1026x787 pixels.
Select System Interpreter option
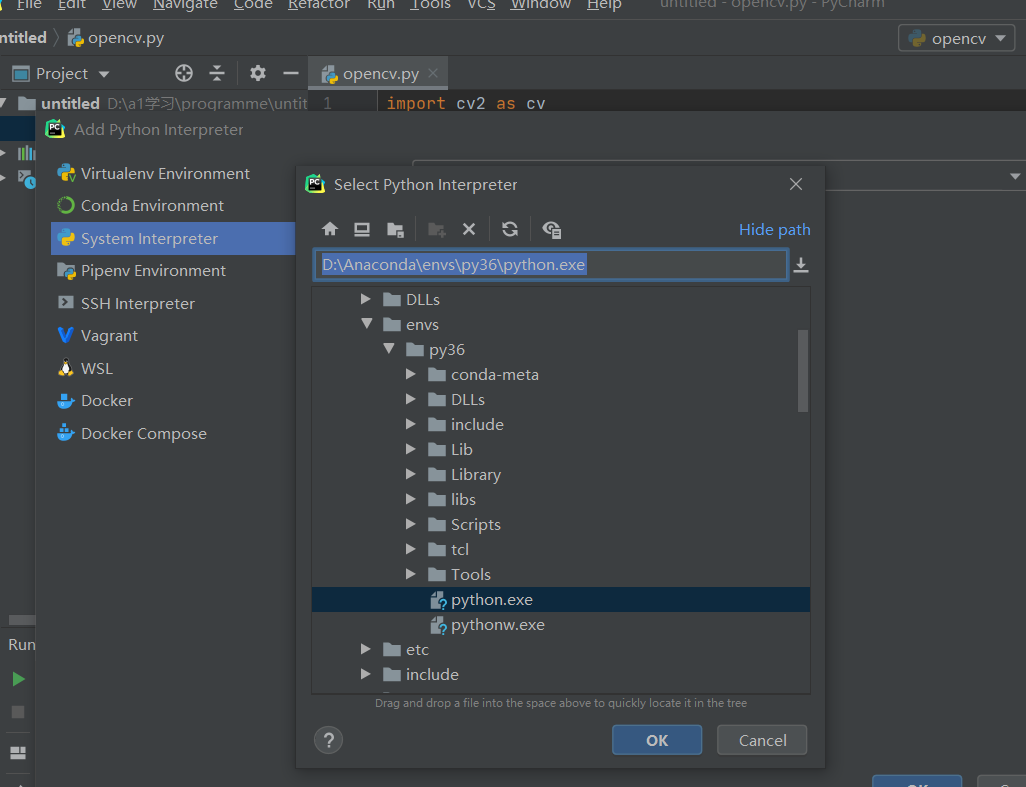[173, 238]
